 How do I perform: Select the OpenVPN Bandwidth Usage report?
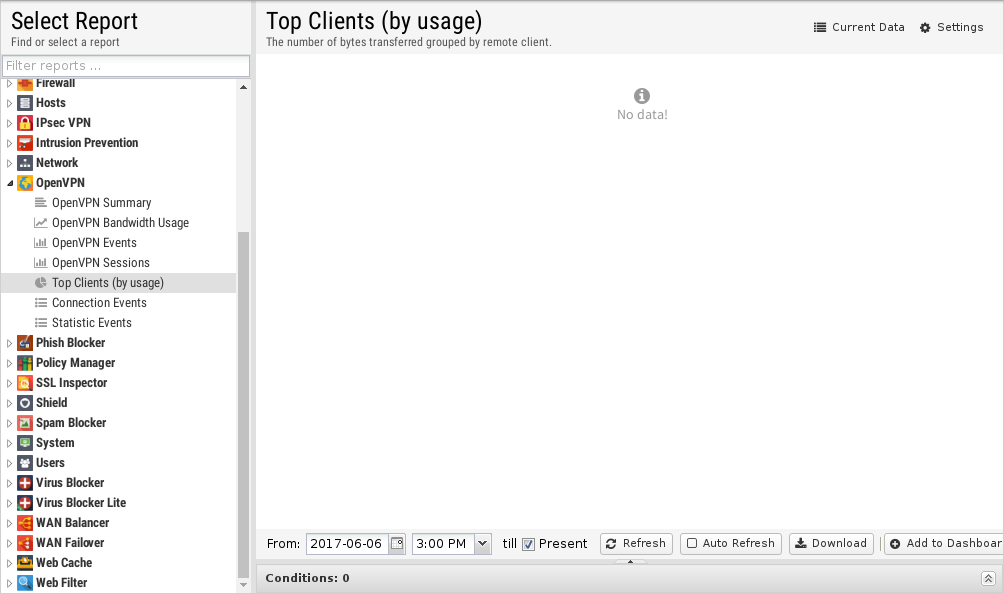[x=120, y=223]
